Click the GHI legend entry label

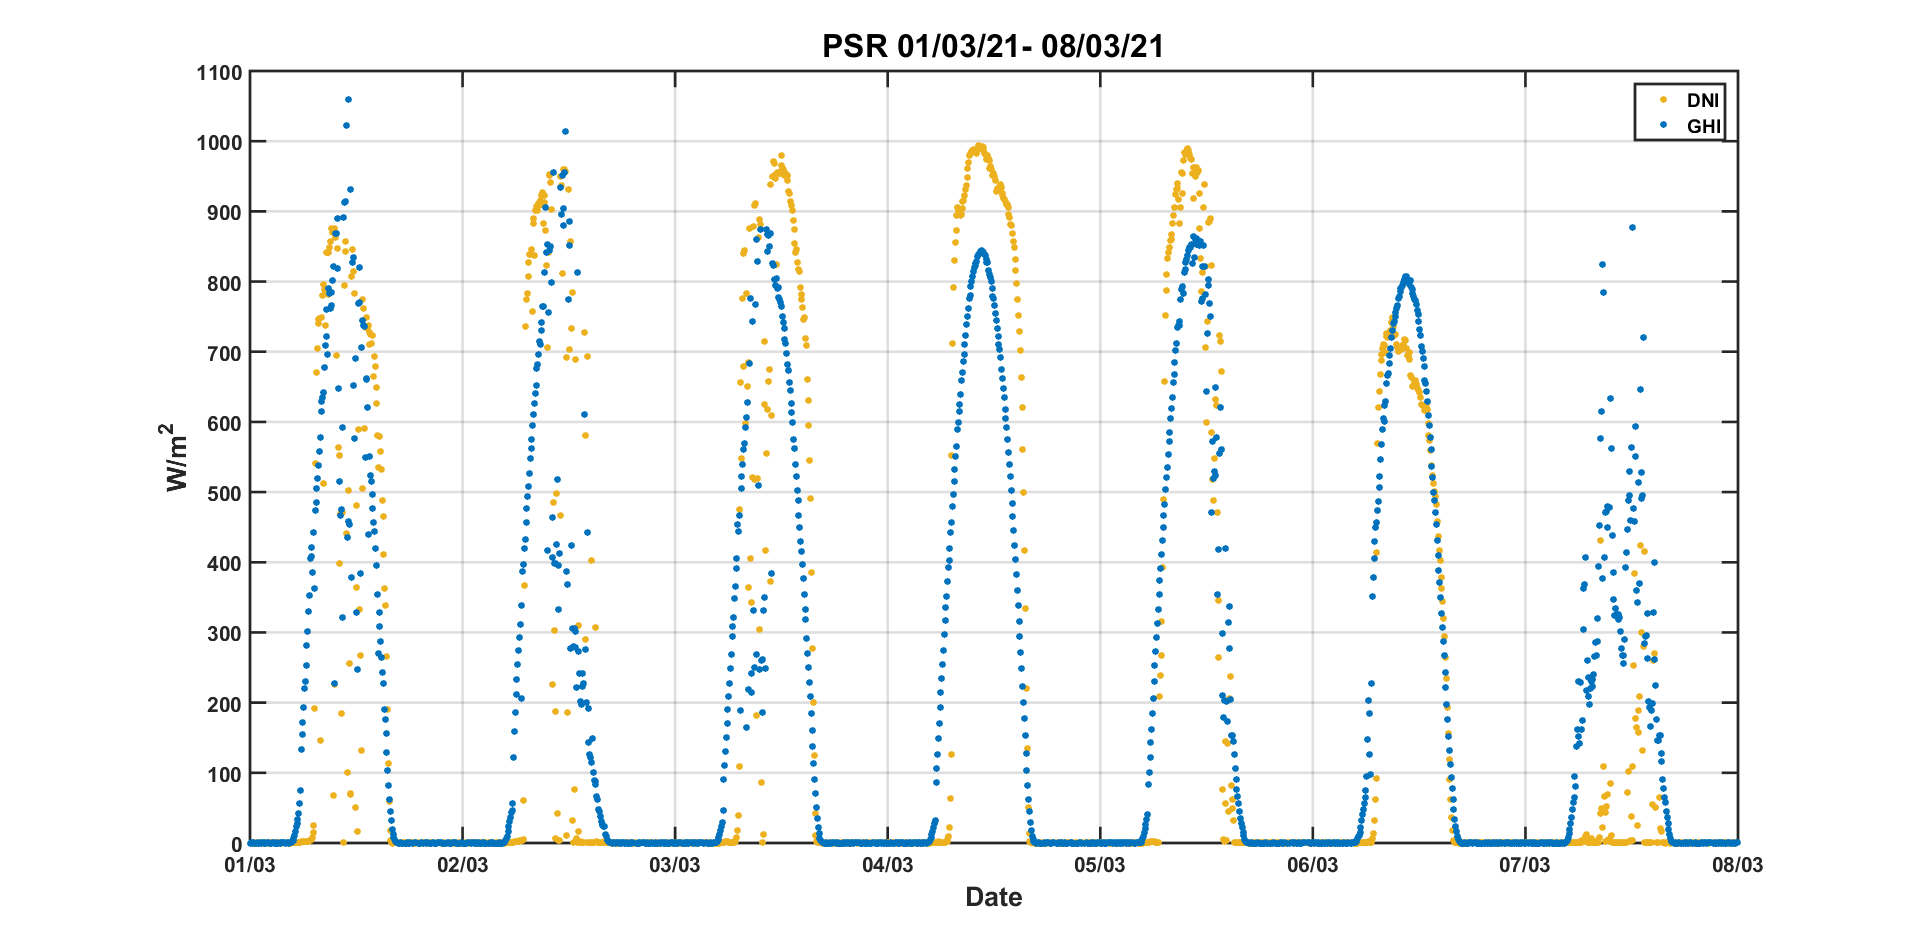pos(1703,126)
